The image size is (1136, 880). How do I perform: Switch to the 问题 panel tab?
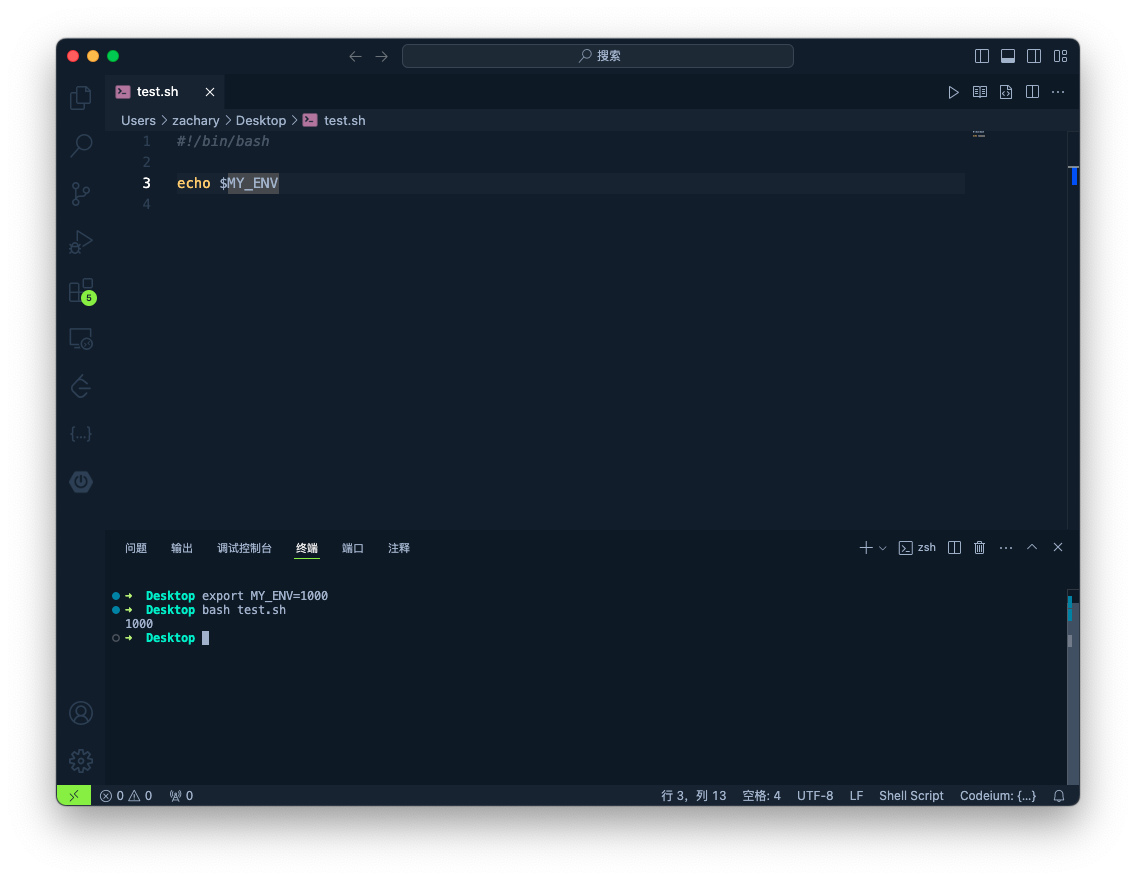point(135,548)
